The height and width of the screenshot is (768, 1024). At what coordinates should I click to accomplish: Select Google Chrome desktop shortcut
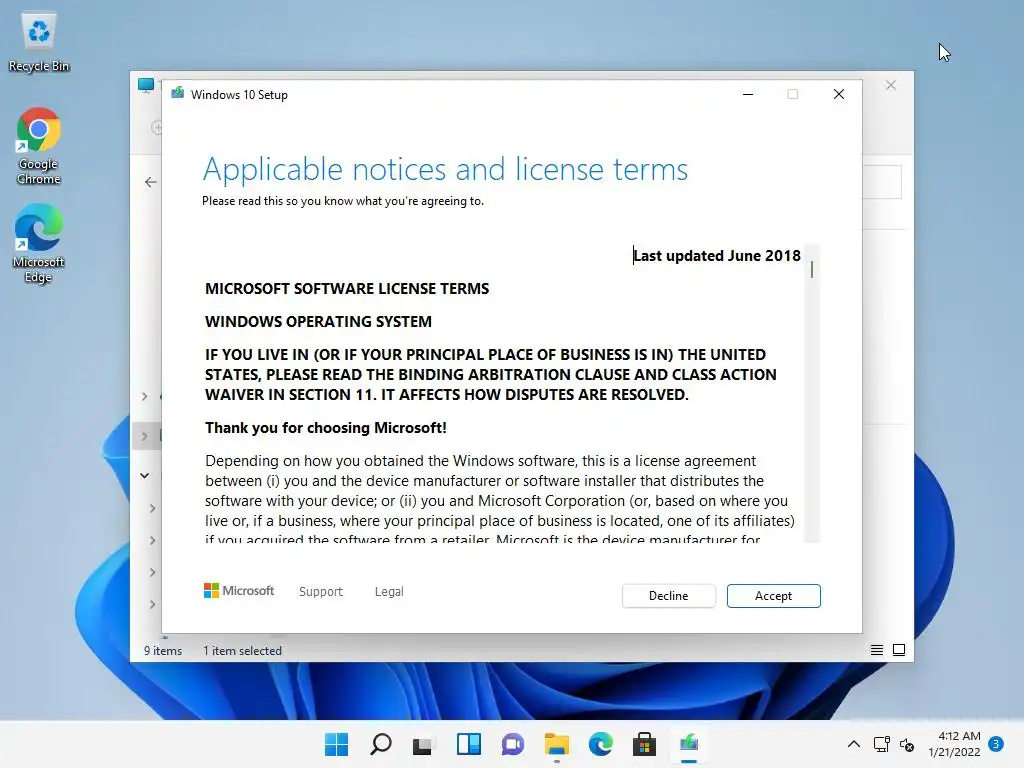click(x=39, y=147)
